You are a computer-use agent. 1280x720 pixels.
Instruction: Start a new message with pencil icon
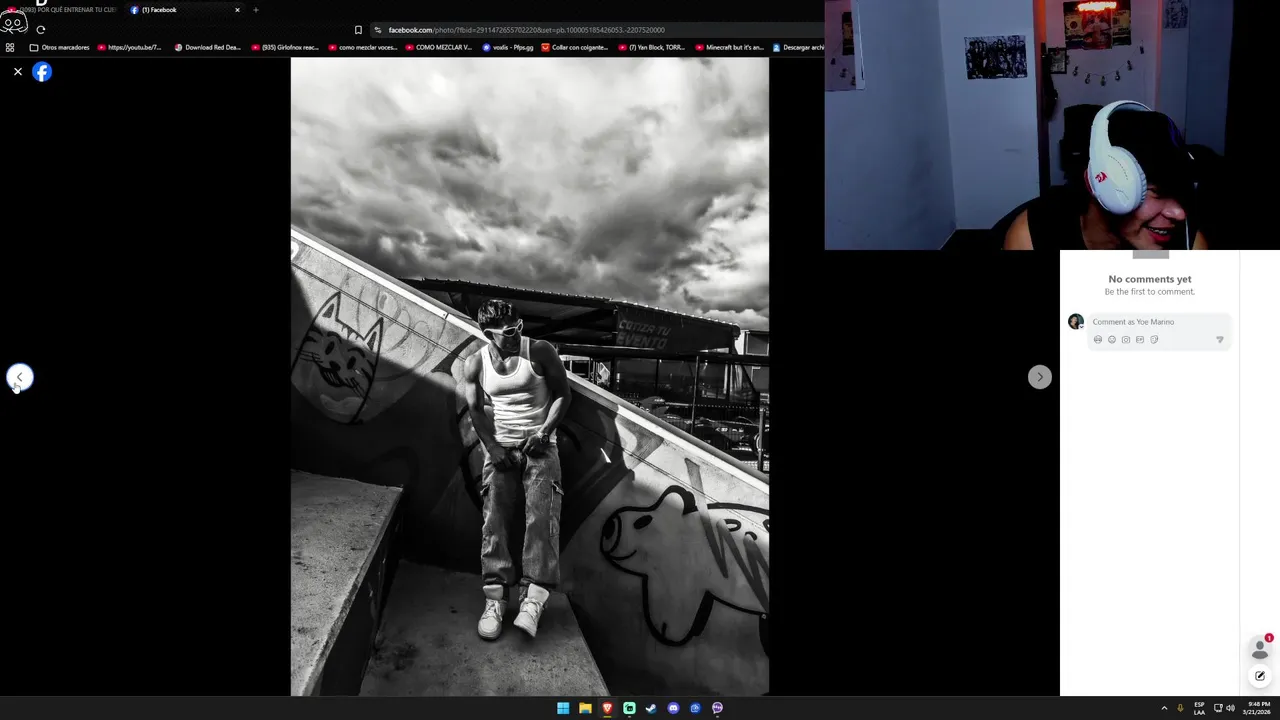1260,676
